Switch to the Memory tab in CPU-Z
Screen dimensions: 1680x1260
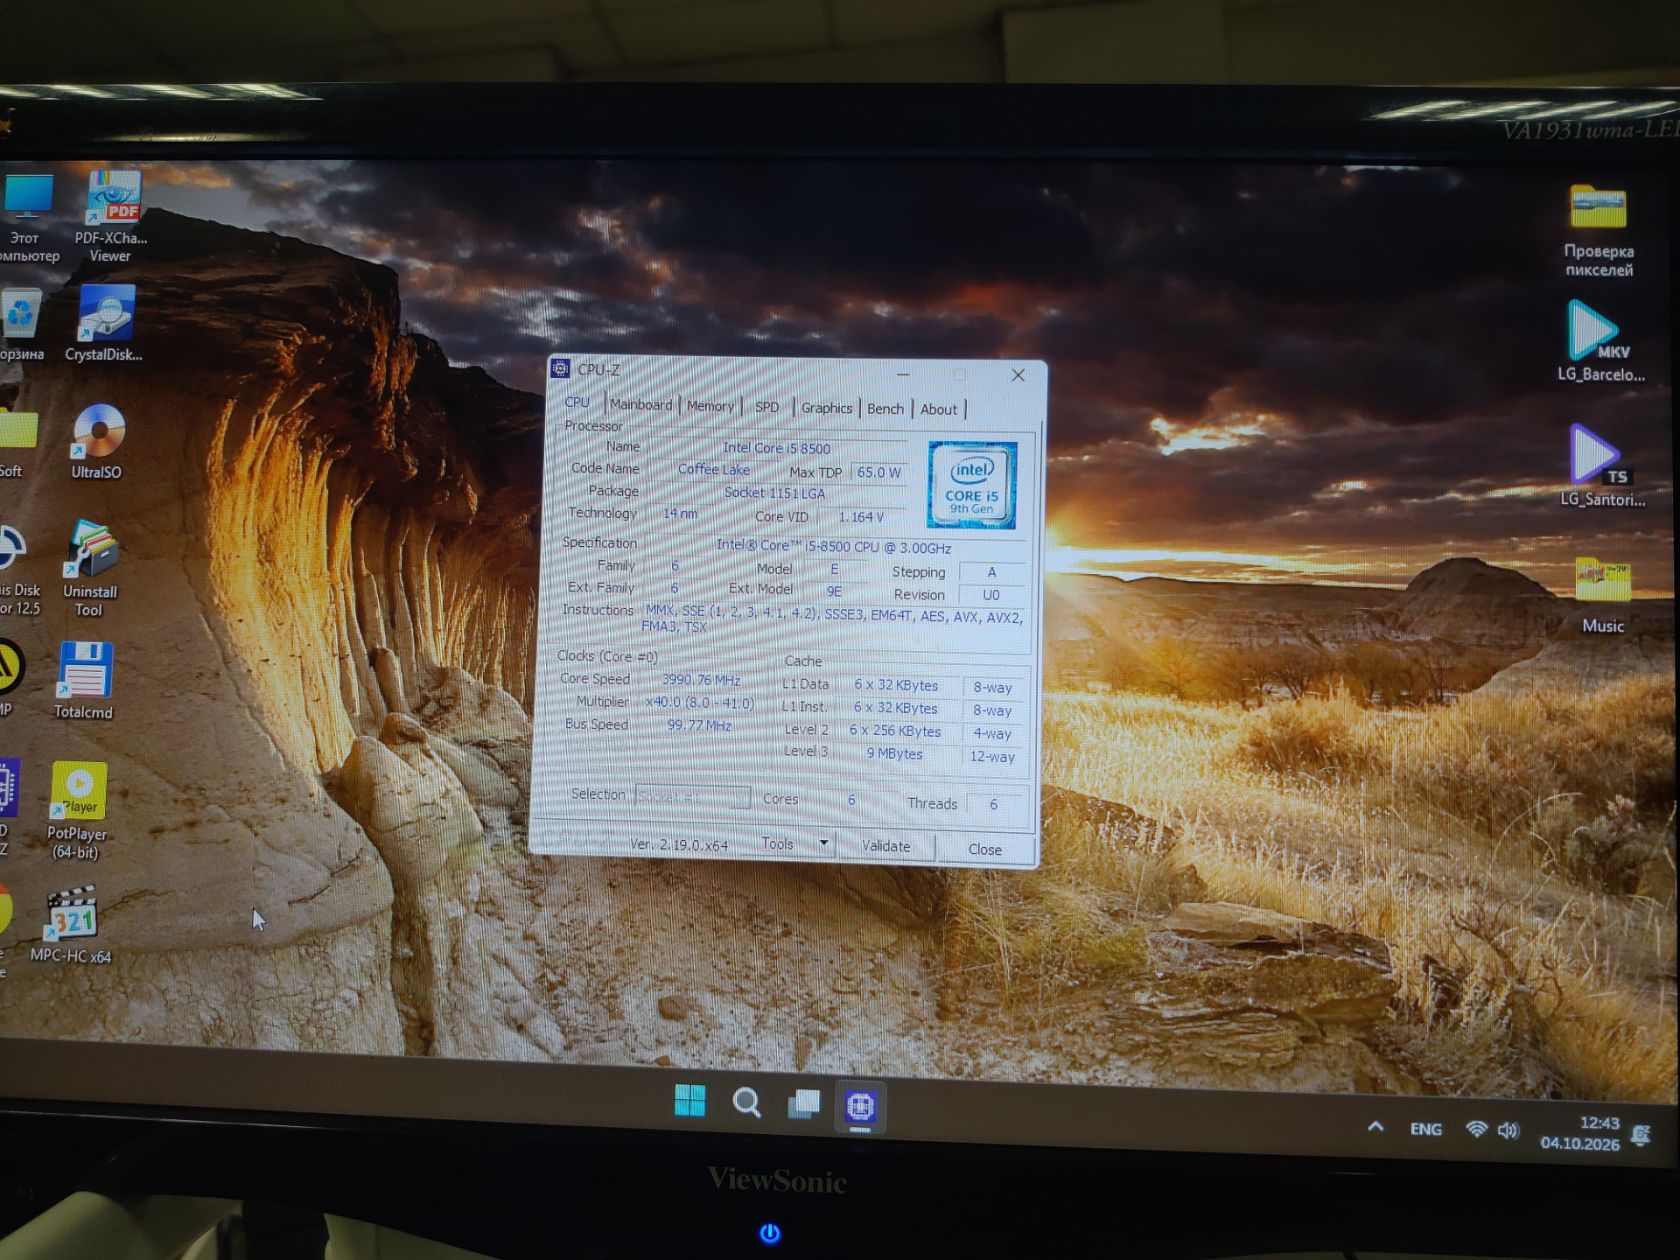pyautogui.click(x=710, y=405)
